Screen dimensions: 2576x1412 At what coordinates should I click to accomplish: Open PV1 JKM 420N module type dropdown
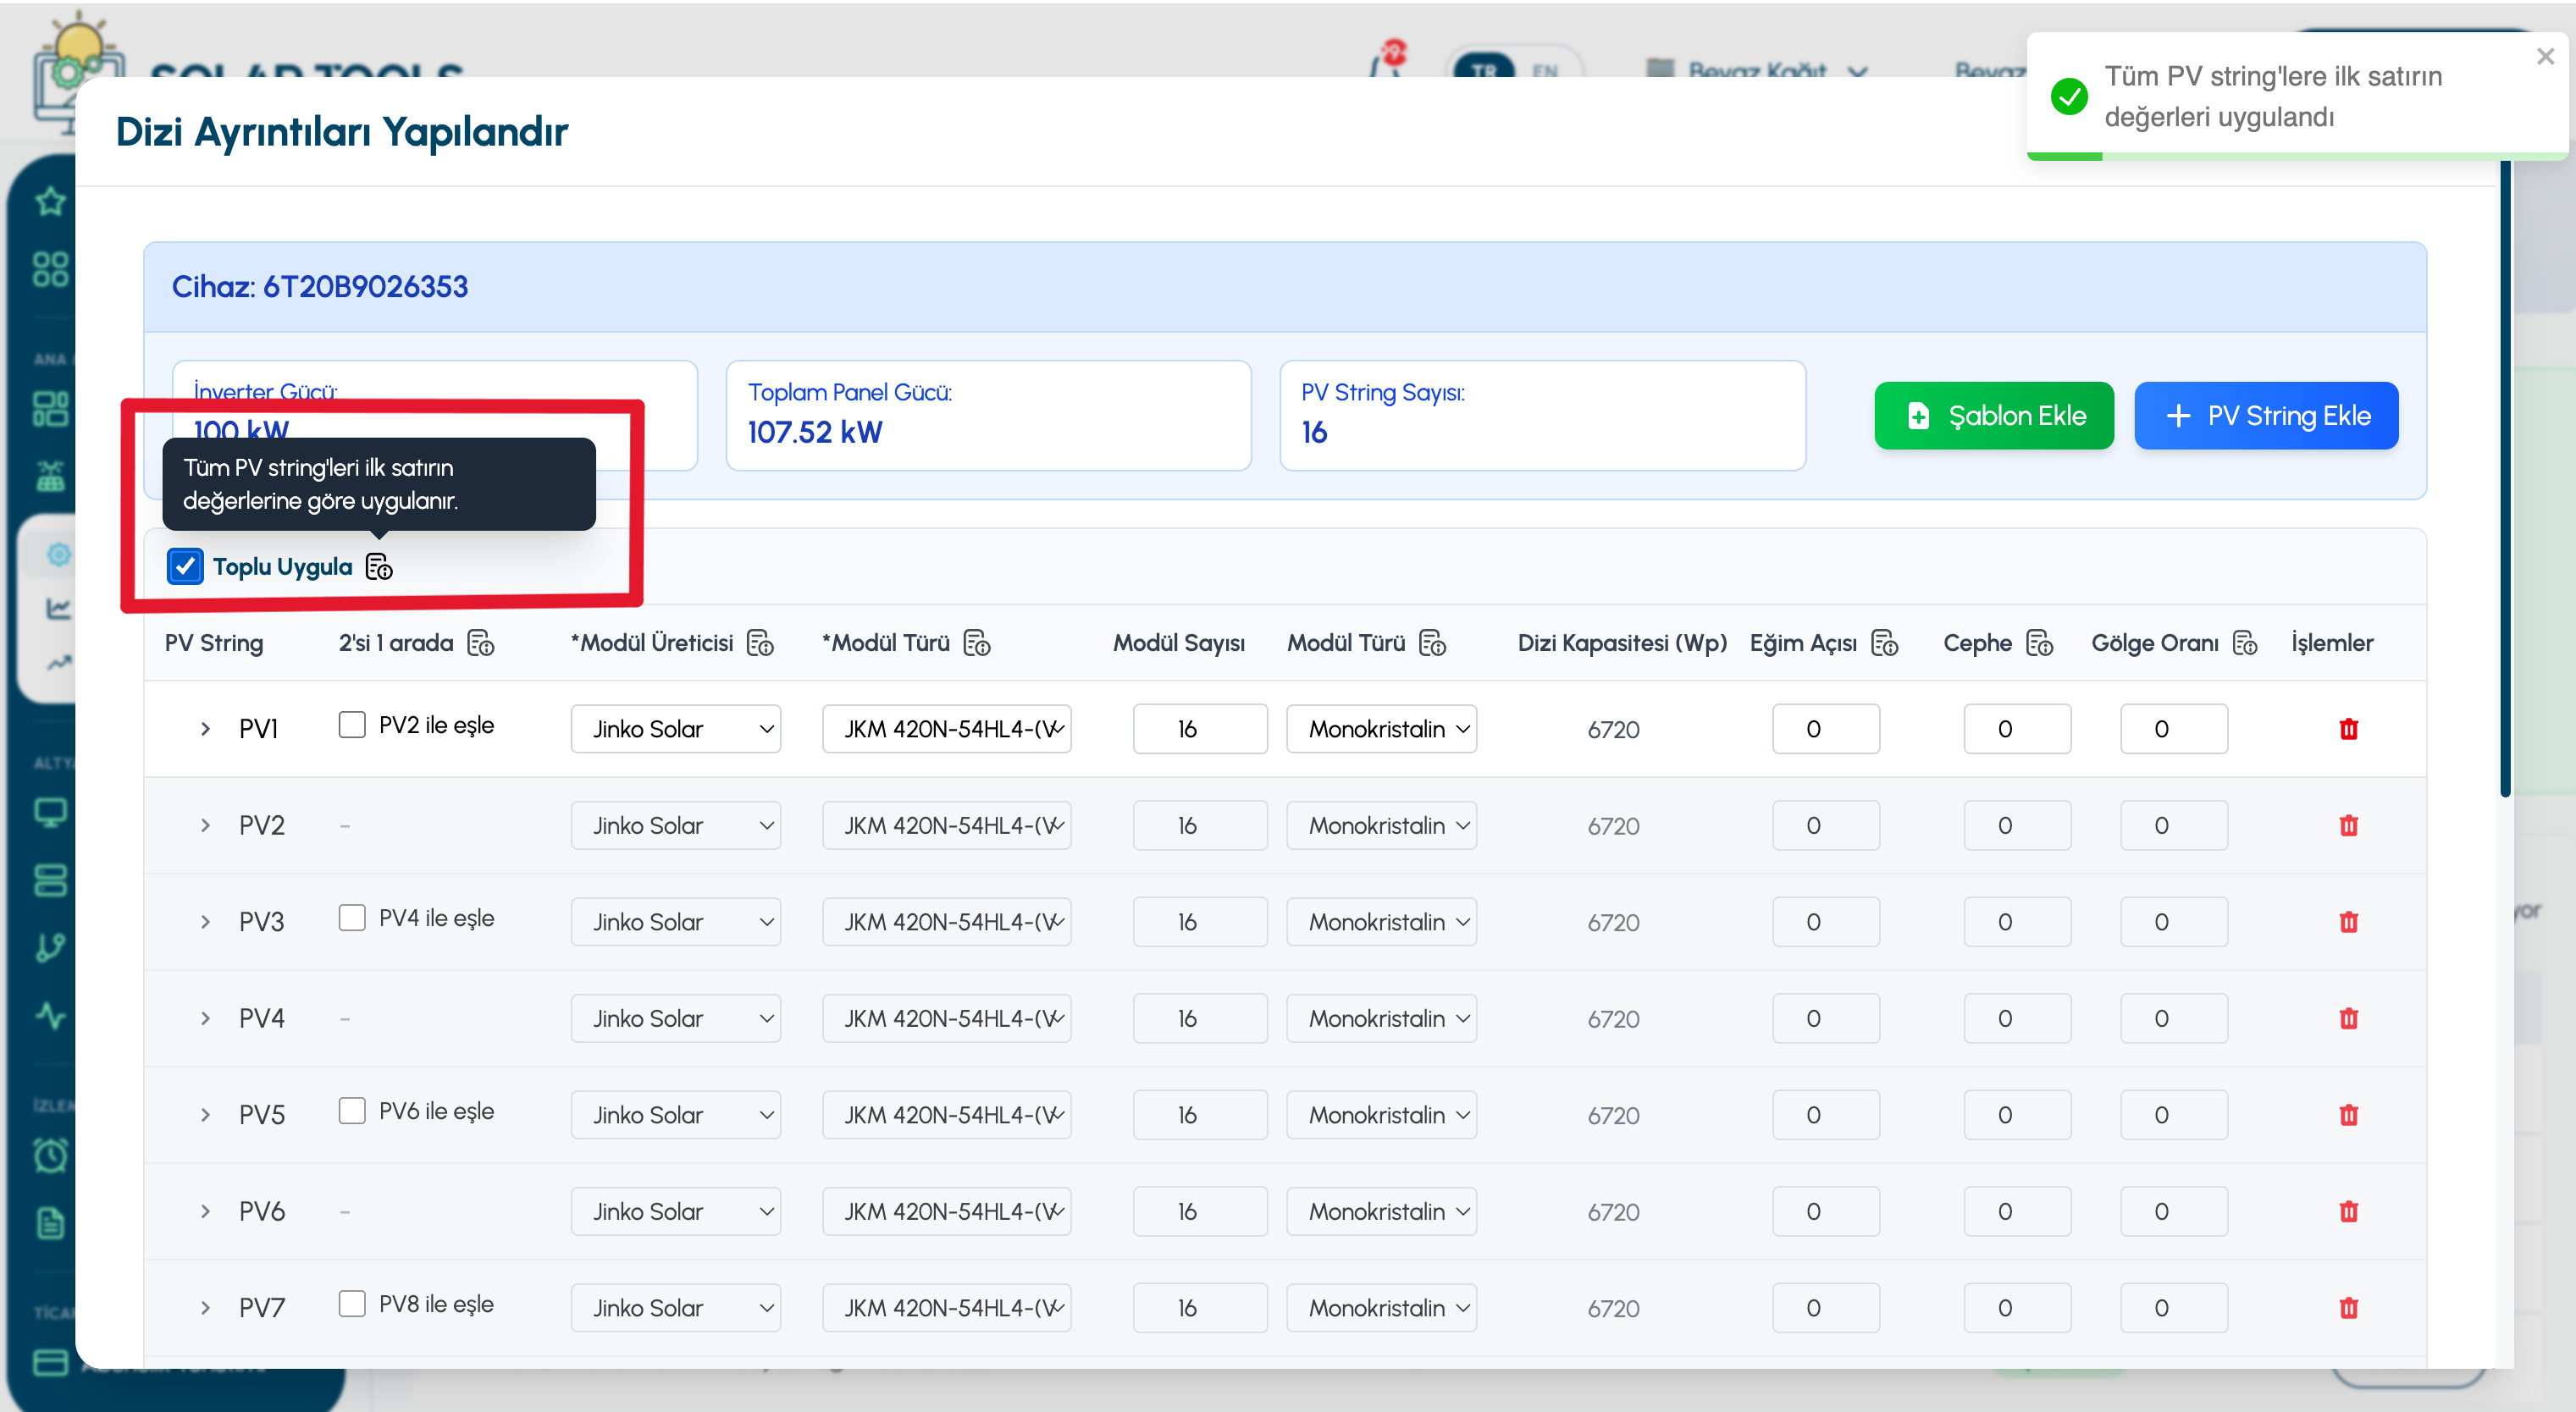pyautogui.click(x=947, y=729)
